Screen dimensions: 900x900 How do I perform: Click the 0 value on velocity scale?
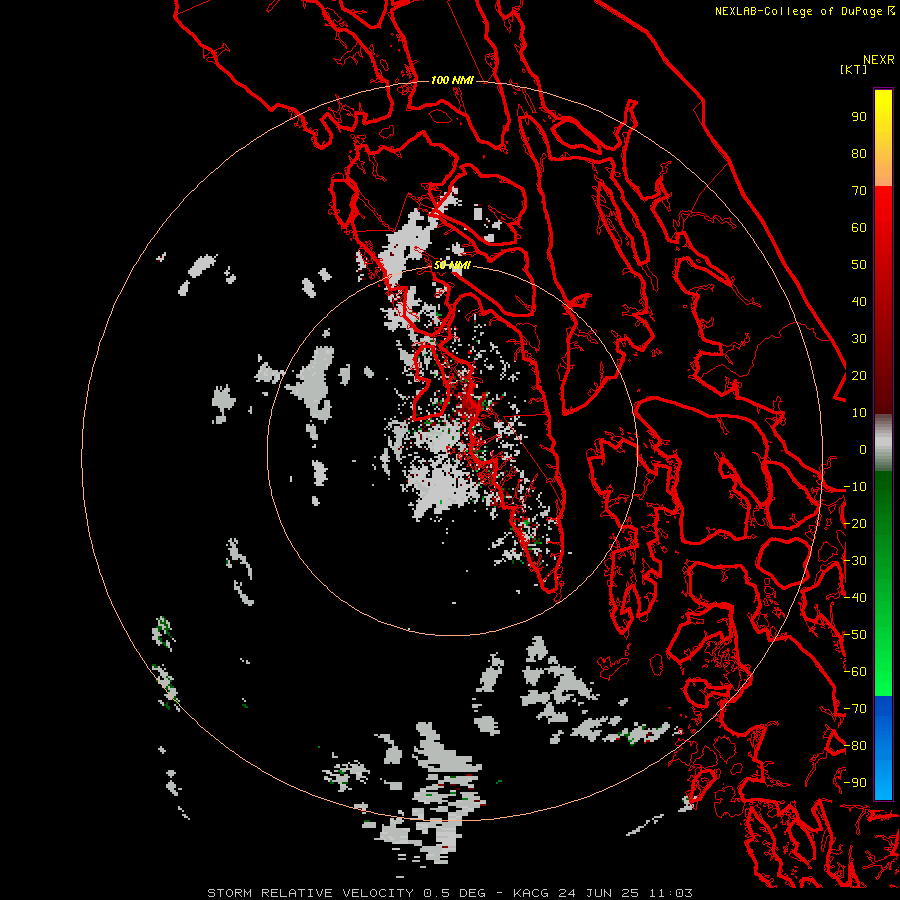coord(863,449)
